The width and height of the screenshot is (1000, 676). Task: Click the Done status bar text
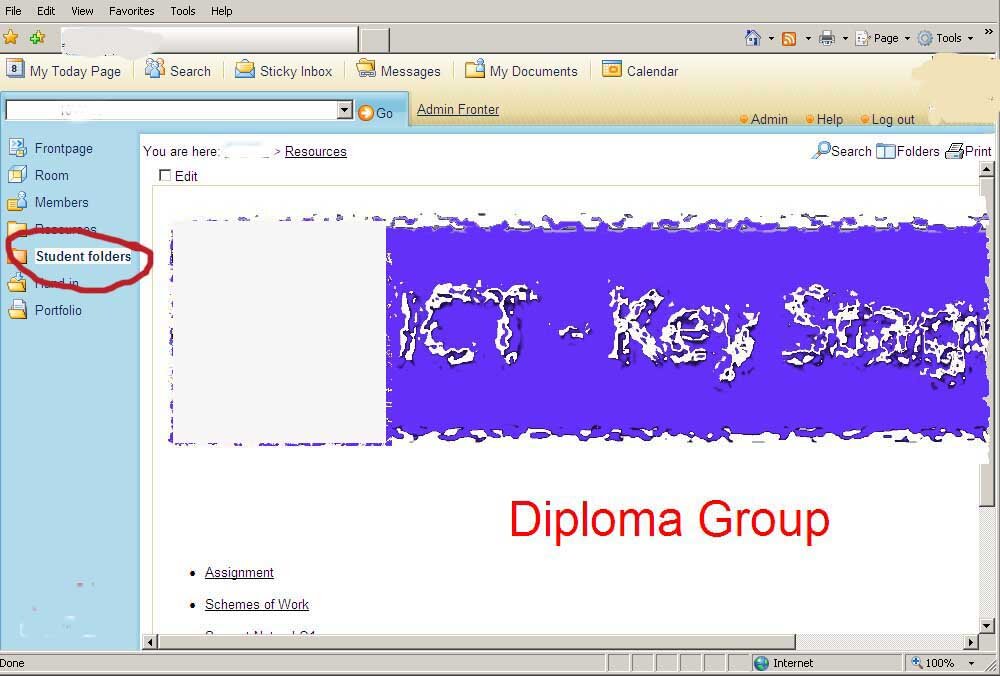[x=13, y=663]
